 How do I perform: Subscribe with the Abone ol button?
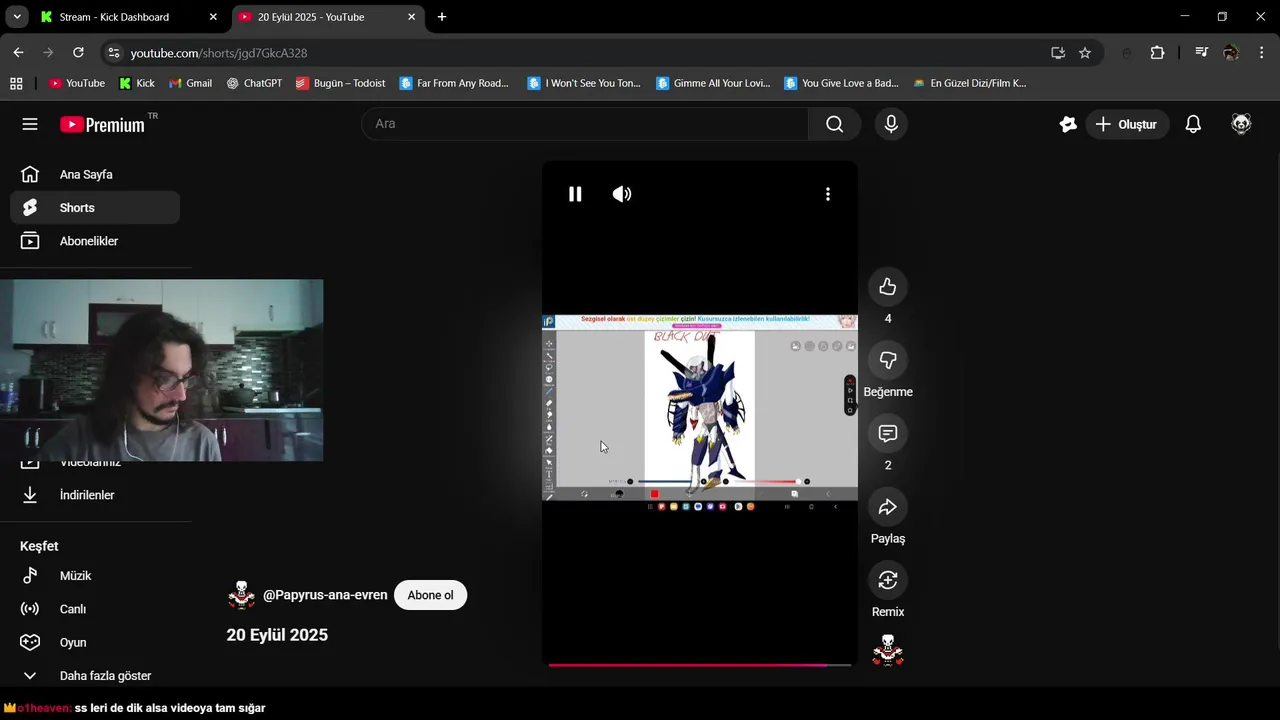430,595
